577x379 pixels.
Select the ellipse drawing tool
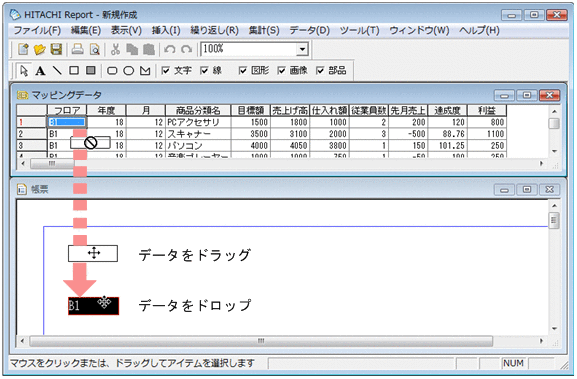[128, 71]
